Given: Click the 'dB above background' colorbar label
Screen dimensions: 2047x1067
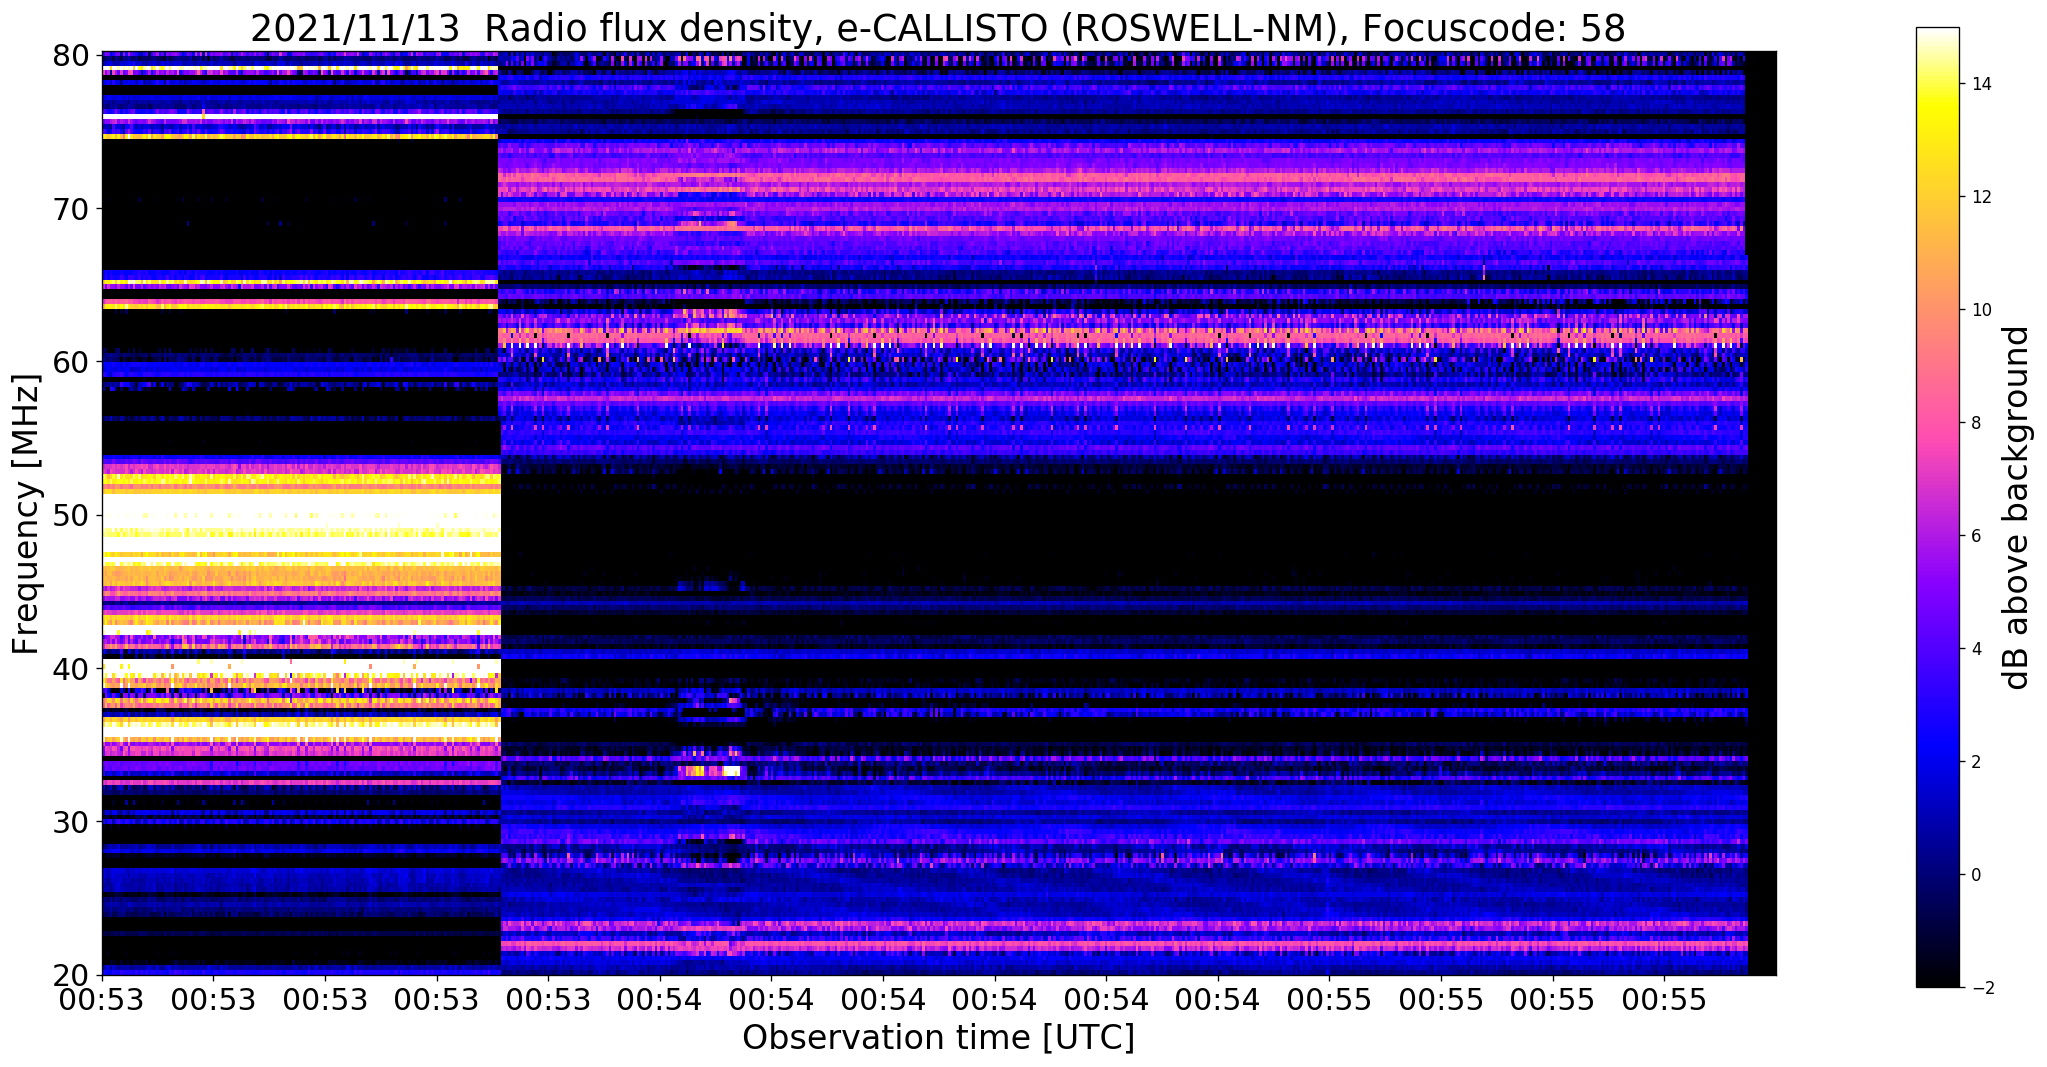Looking at the screenshot, I should click(x=2016, y=508).
